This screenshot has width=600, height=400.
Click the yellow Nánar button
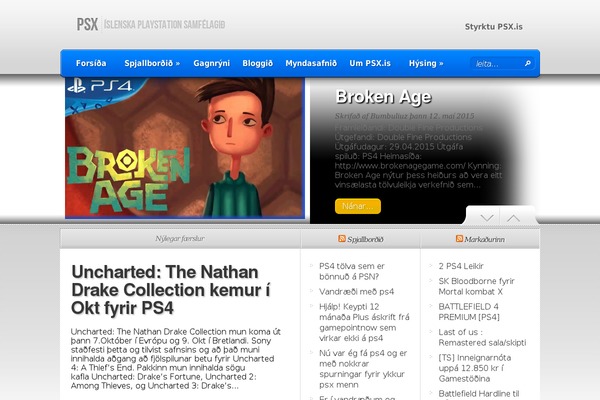pos(358,206)
